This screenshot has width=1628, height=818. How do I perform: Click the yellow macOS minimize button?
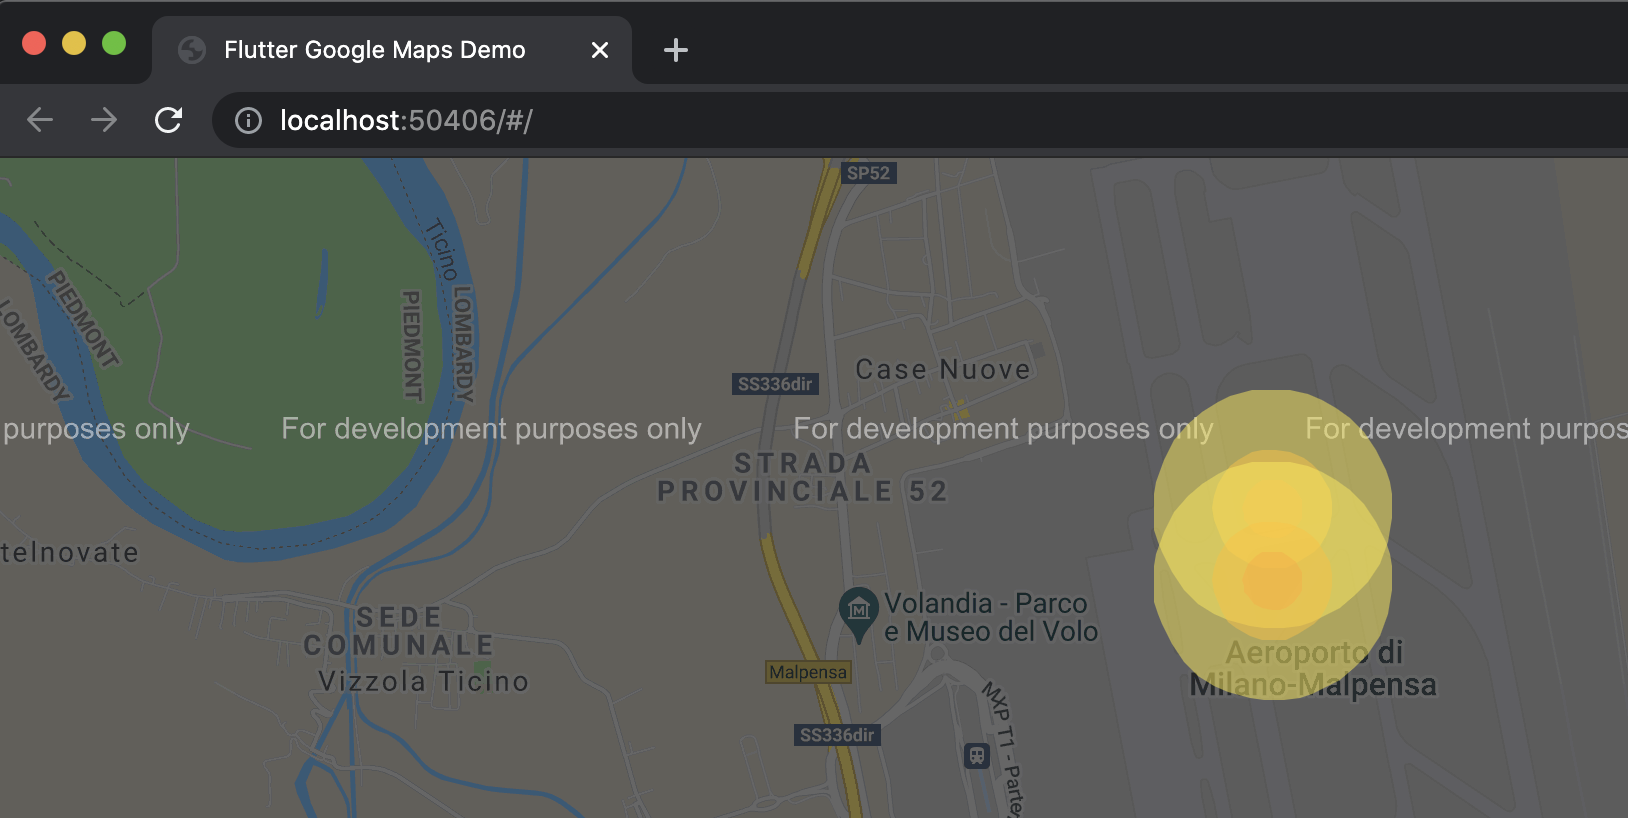point(74,43)
